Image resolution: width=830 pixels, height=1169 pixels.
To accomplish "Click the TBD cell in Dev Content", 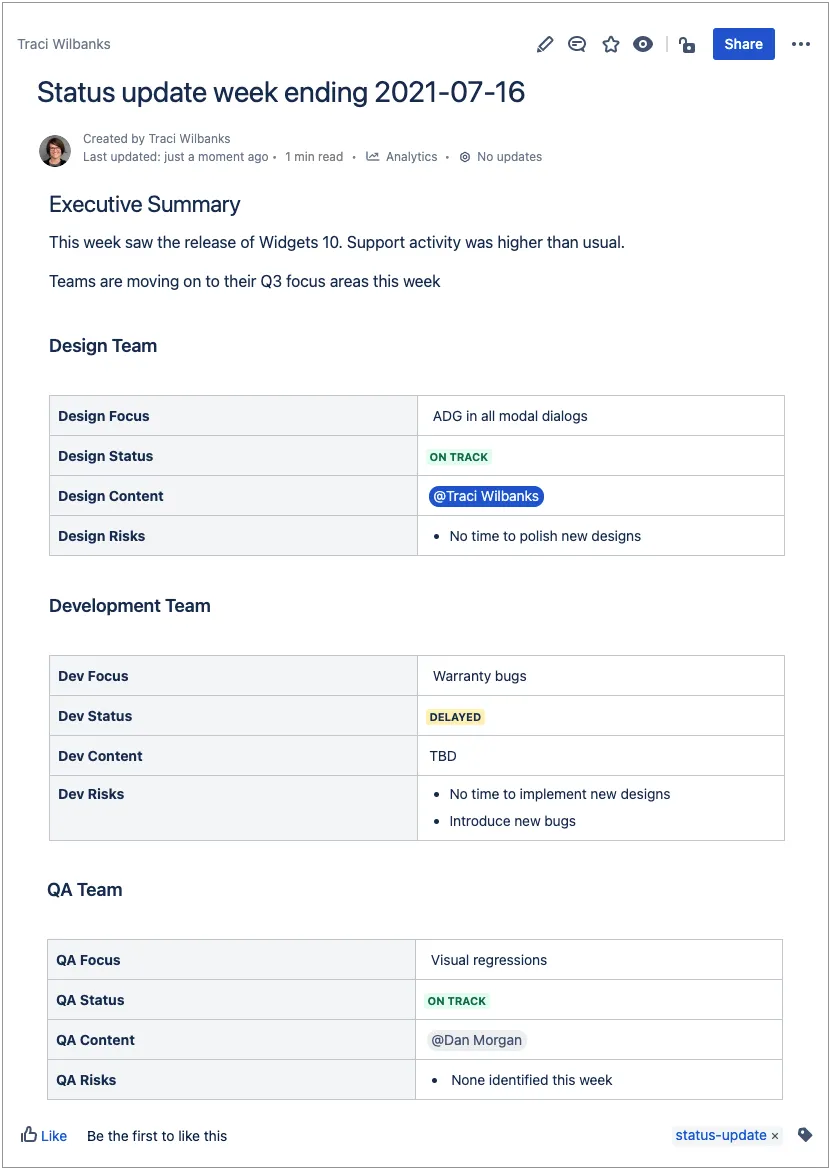I will [601, 756].
